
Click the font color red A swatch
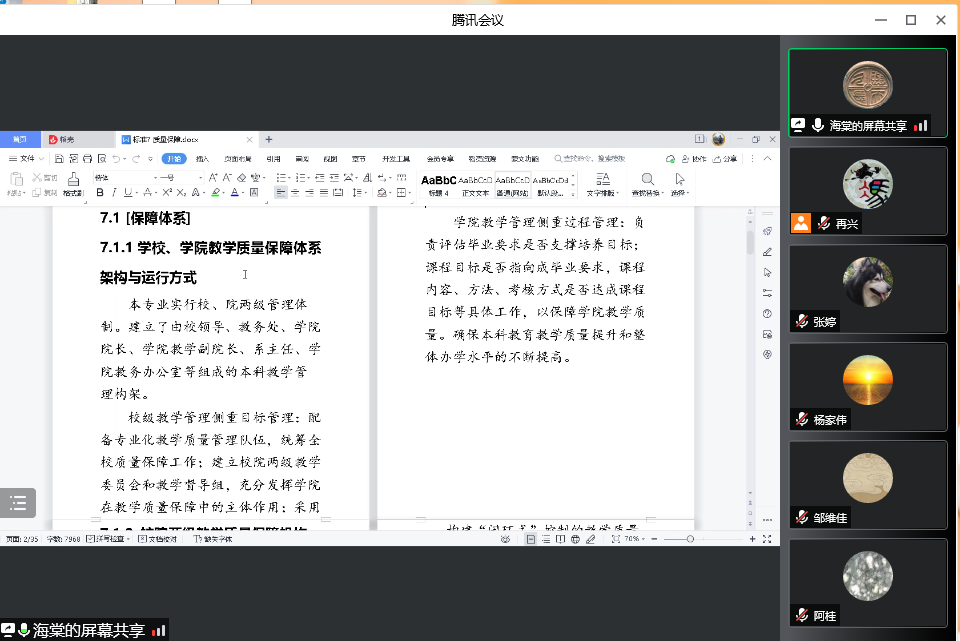[232, 192]
